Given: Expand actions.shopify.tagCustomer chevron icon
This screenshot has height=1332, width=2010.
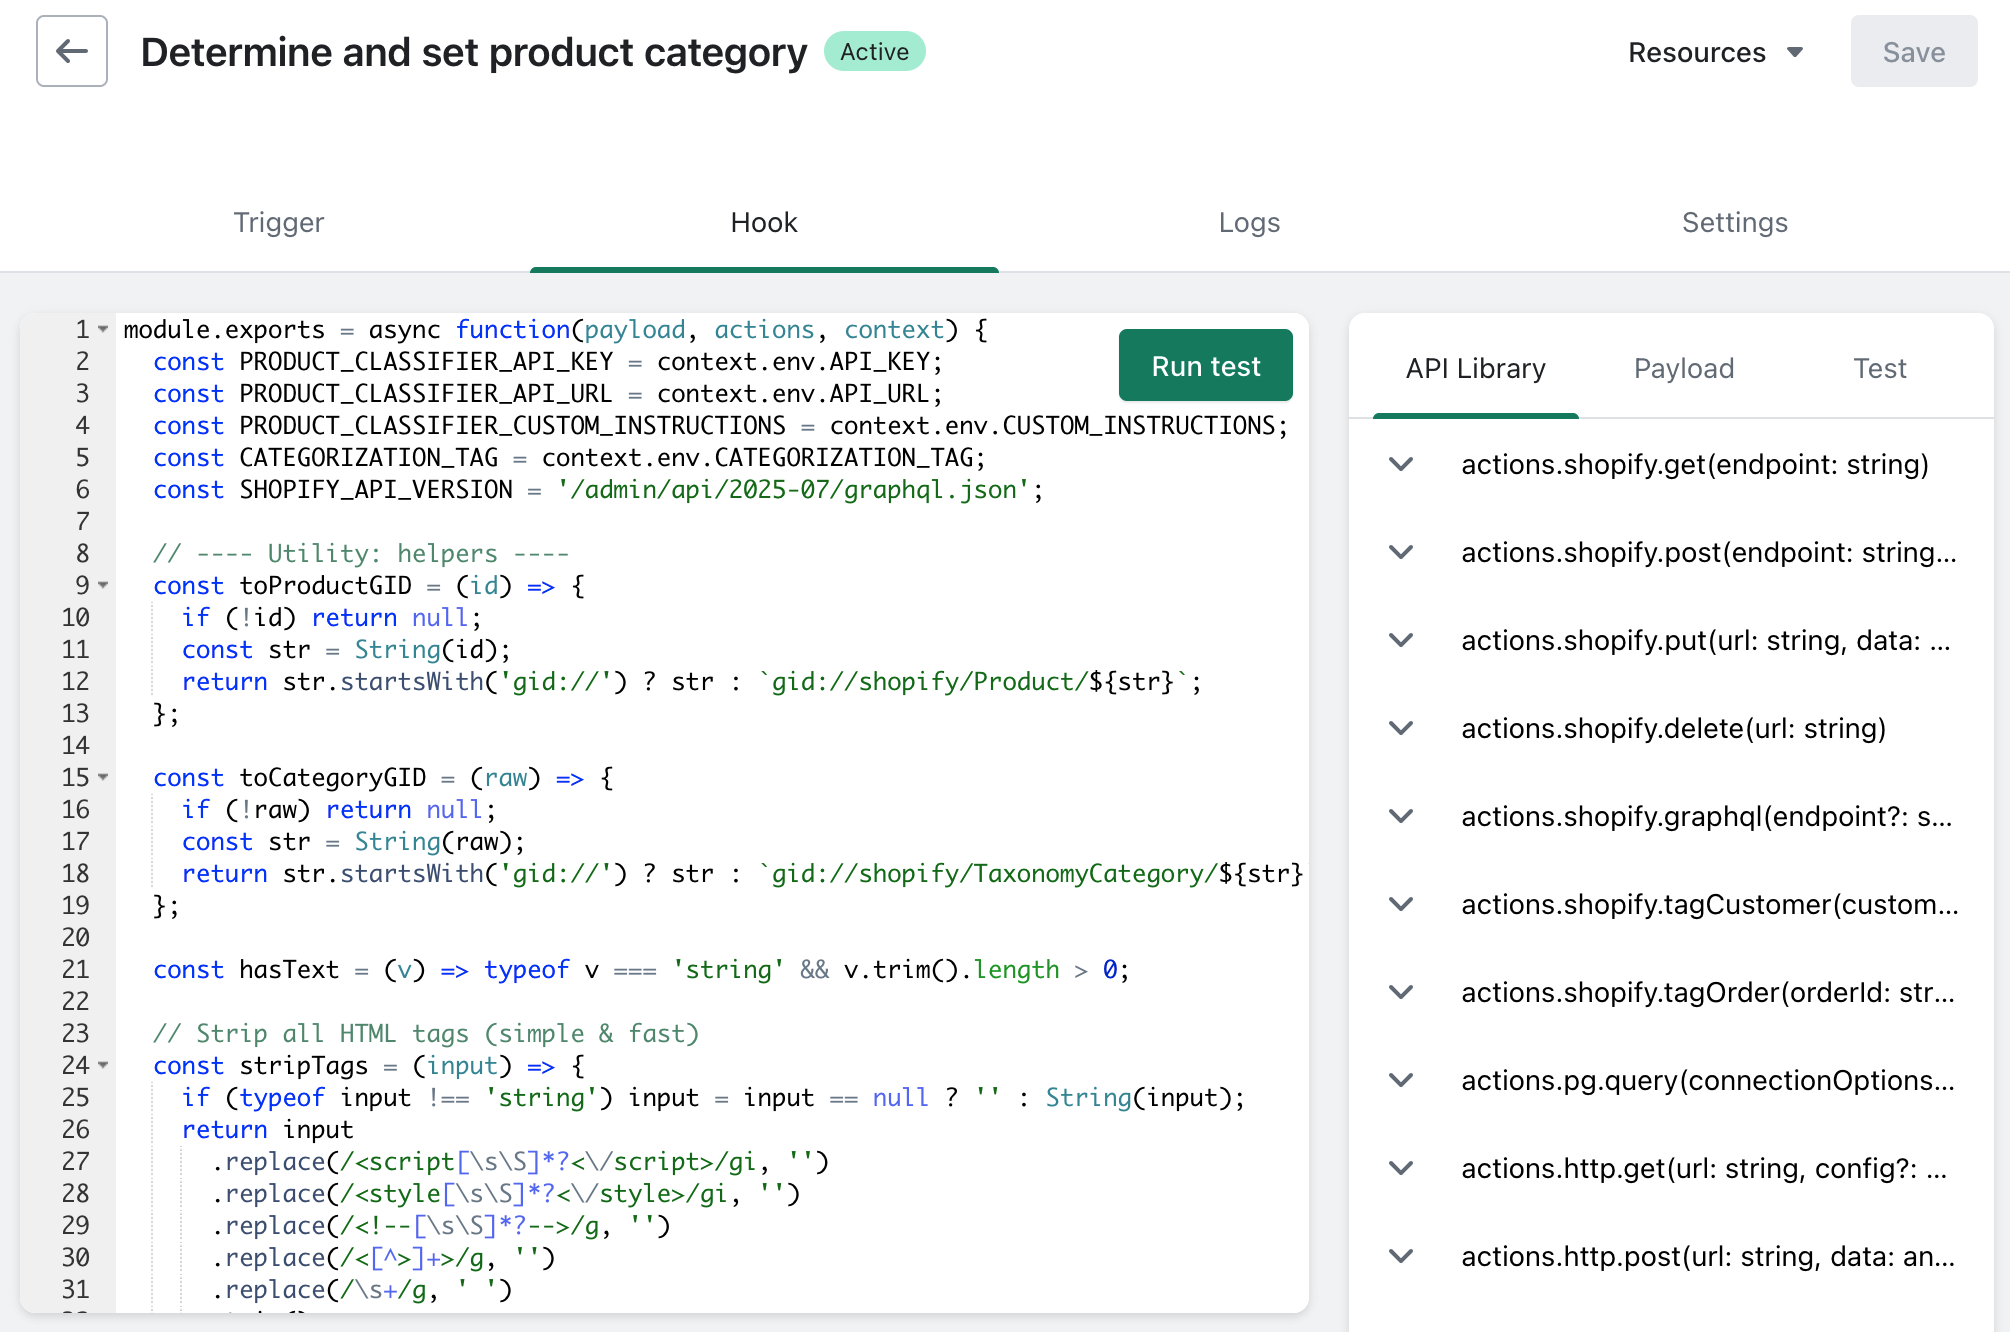Looking at the screenshot, I should (1401, 904).
